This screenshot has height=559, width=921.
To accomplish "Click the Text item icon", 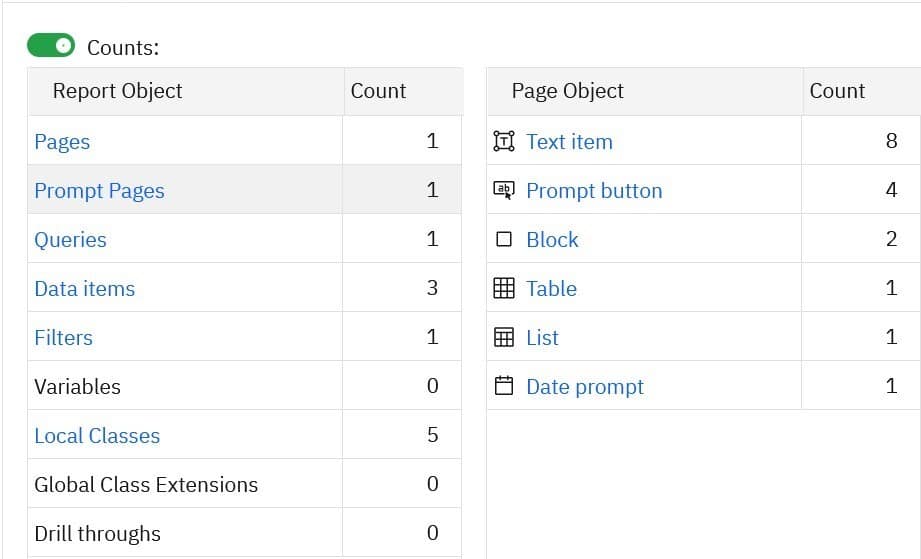I will click(504, 141).
